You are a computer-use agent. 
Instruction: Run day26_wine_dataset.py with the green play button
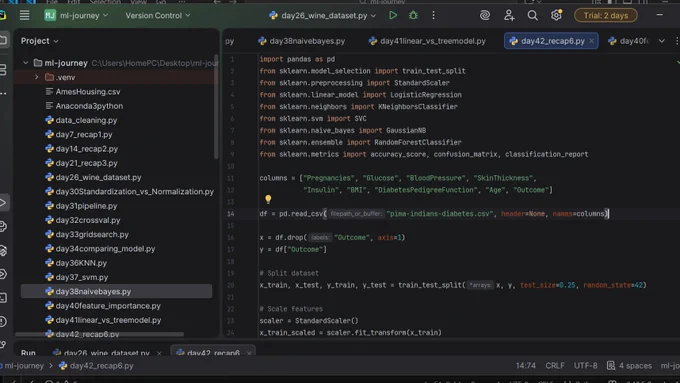(393, 15)
